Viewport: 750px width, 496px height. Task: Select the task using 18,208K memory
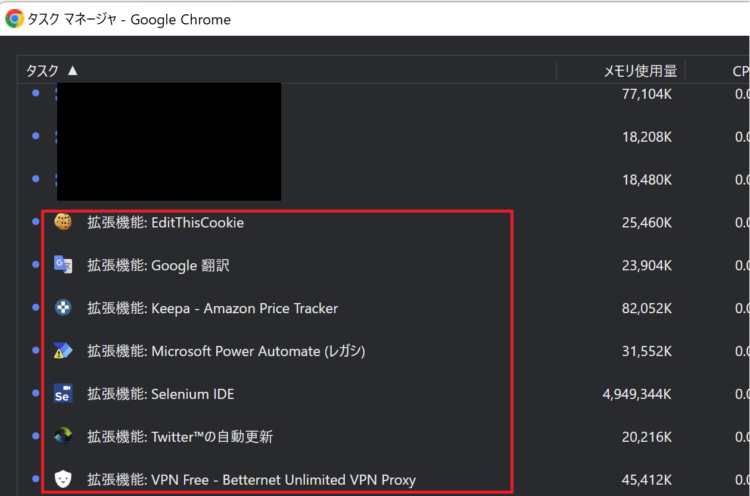pyautogui.click(x=384, y=137)
